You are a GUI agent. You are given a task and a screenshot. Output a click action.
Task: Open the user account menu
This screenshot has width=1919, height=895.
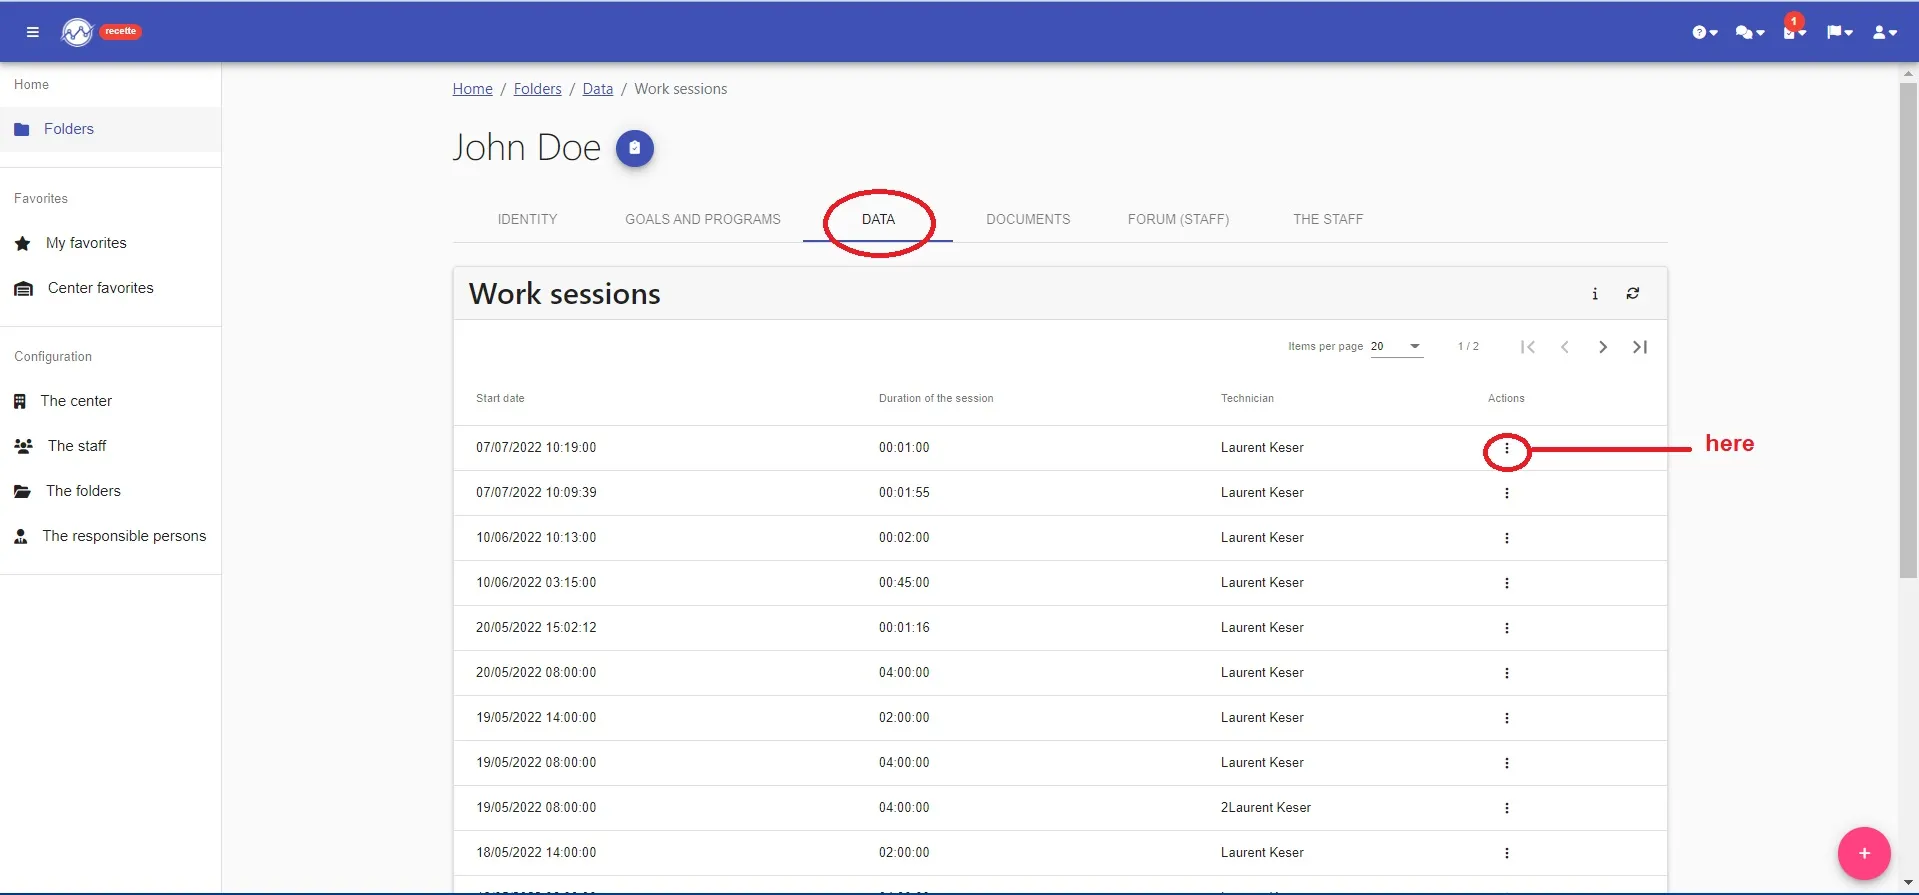tap(1884, 32)
